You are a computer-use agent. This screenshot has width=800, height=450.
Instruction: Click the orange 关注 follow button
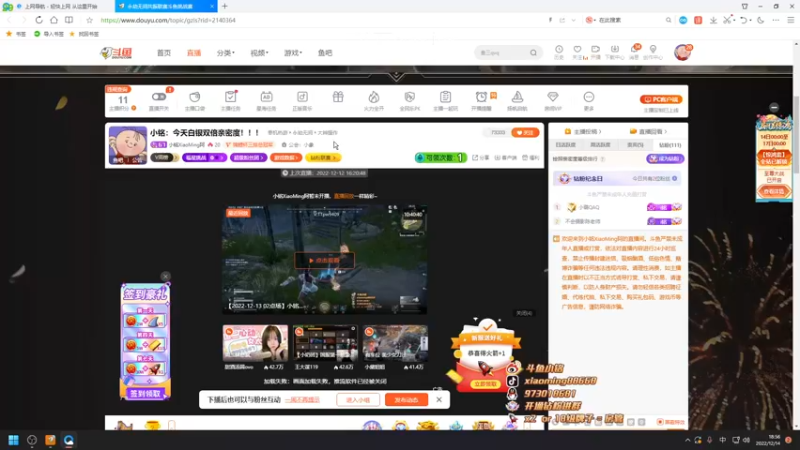(525, 133)
